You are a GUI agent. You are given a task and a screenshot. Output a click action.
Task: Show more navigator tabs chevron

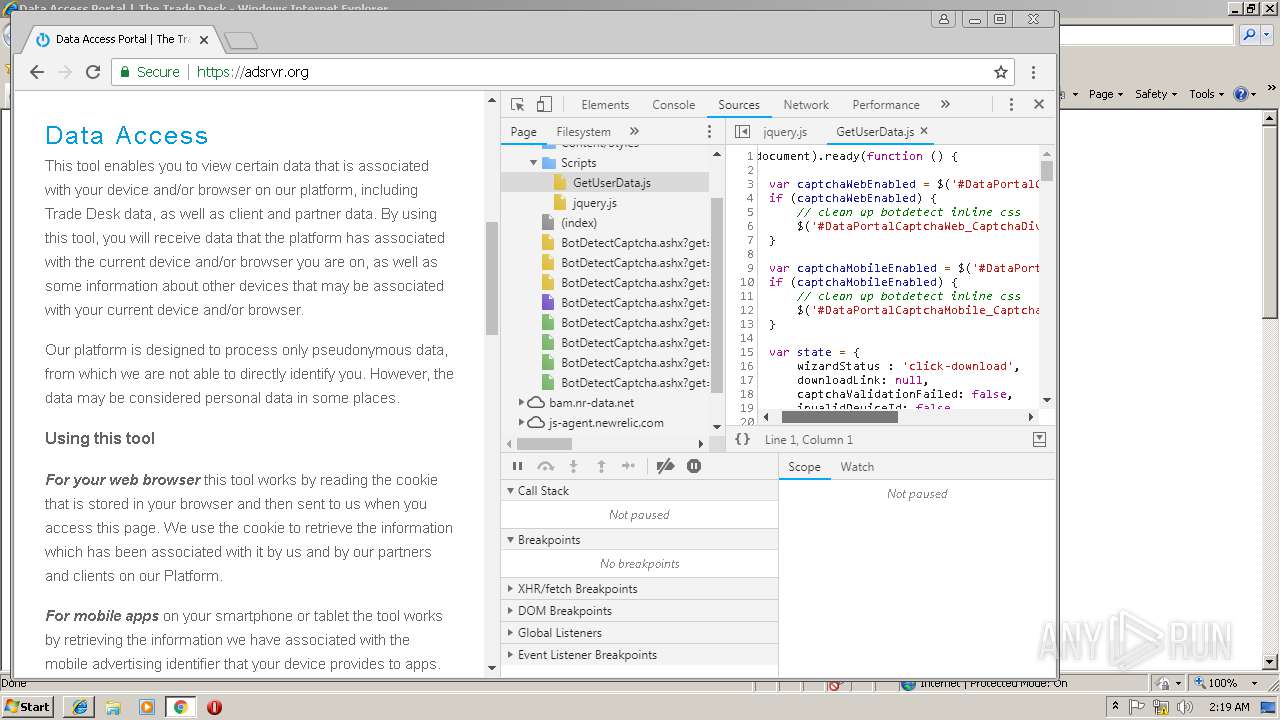coord(634,131)
